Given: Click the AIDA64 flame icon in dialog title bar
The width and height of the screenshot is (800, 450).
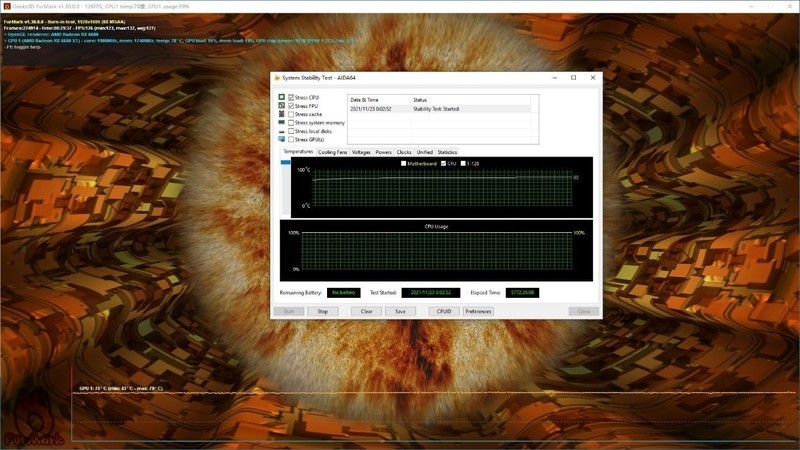Looking at the screenshot, I should [277, 78].
